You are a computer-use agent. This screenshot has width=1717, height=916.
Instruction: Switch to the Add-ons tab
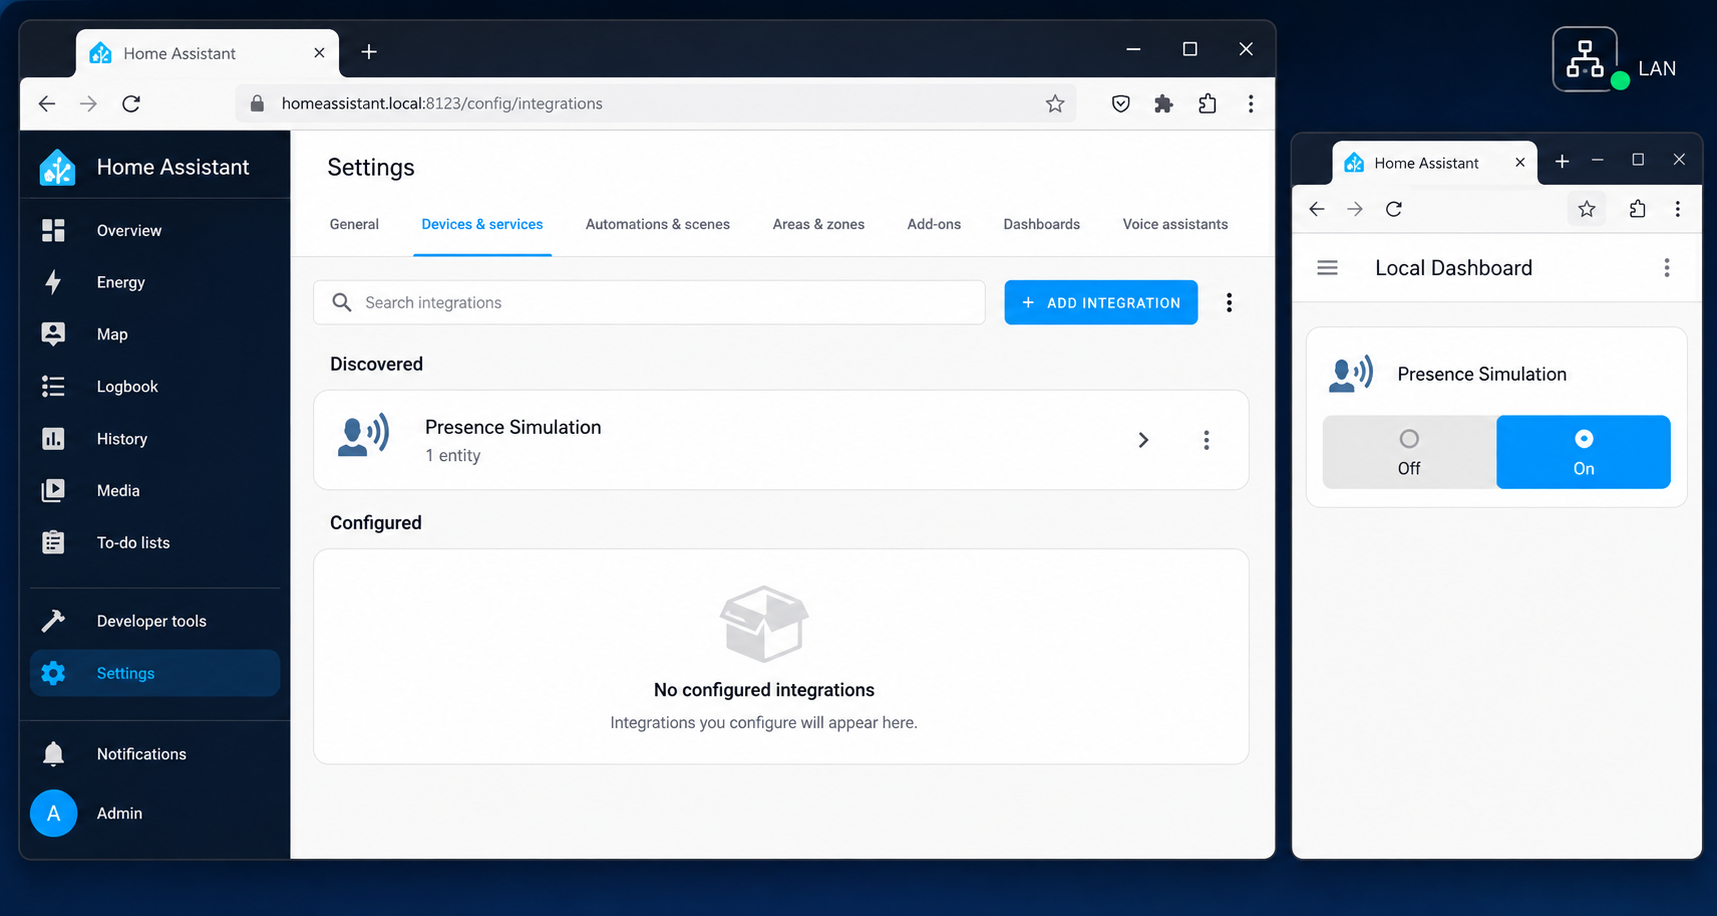(x=934, y=224)
